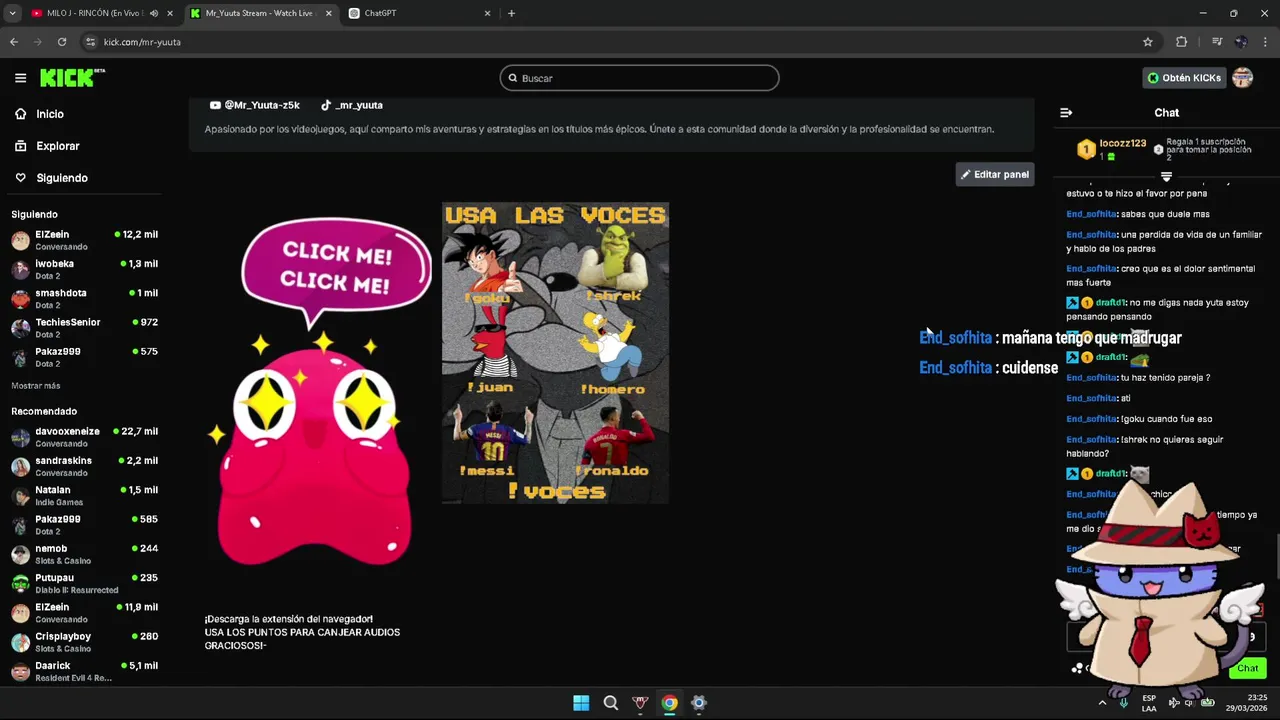This screenshot has height=720, width=1280.
Task: Close the Mr_Yuuta Stream tab
Action: [x=328, y=13]
